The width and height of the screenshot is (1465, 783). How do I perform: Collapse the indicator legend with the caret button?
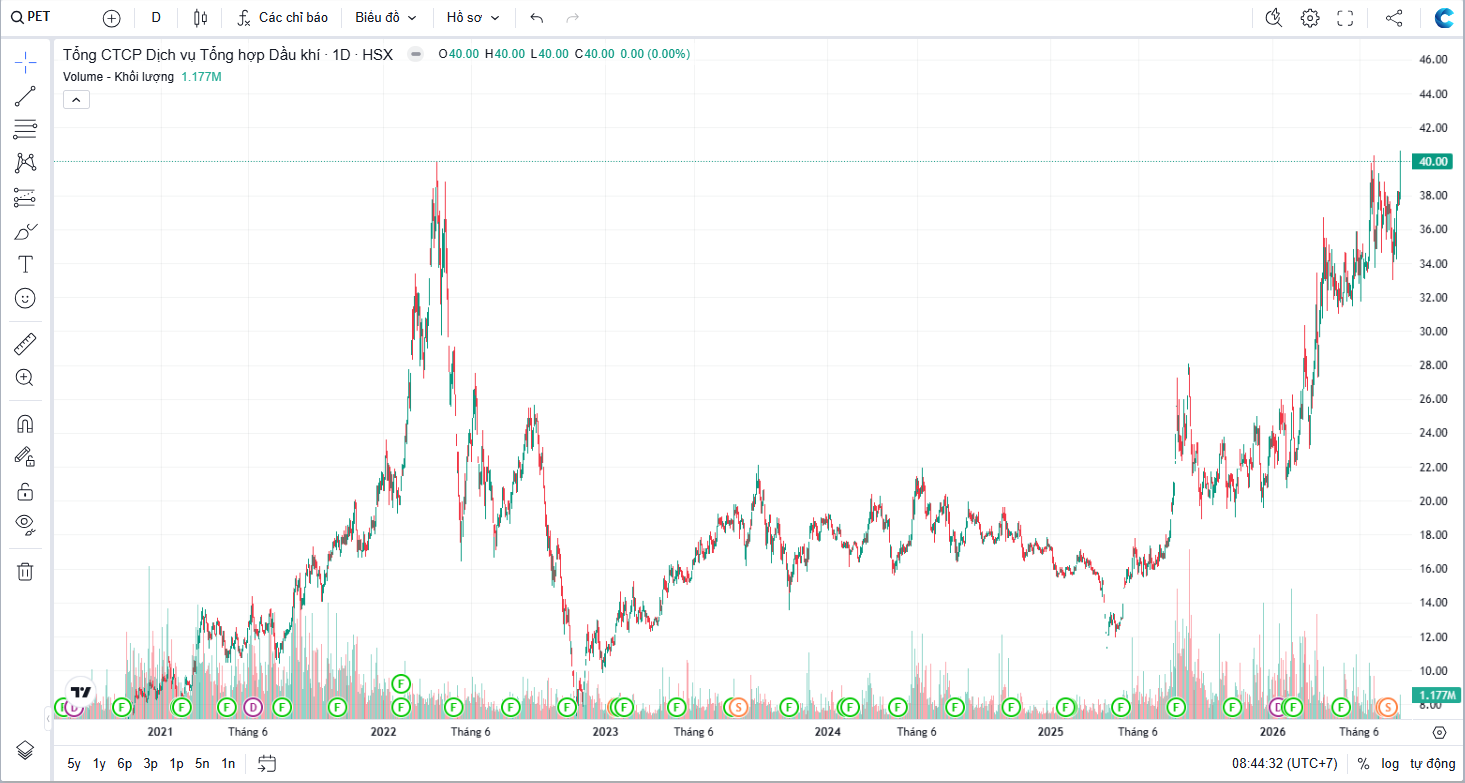click(76, 99)
